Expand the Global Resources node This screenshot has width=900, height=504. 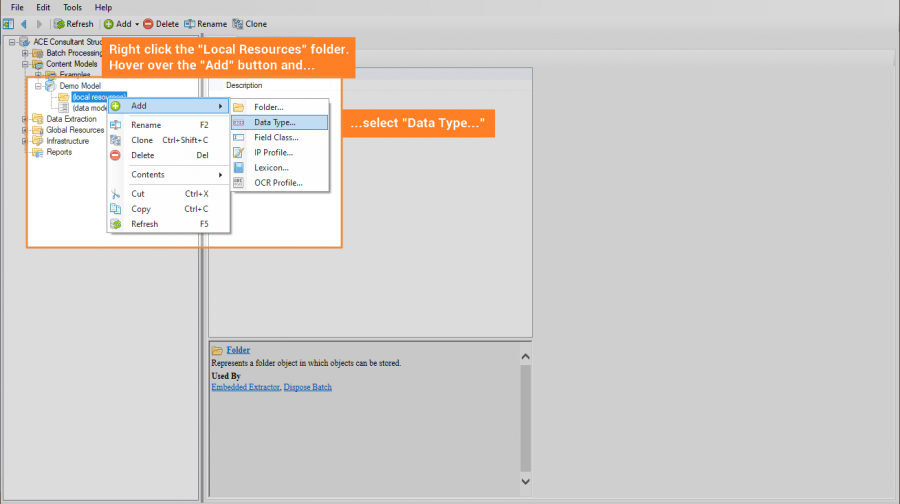click(25, 130)
